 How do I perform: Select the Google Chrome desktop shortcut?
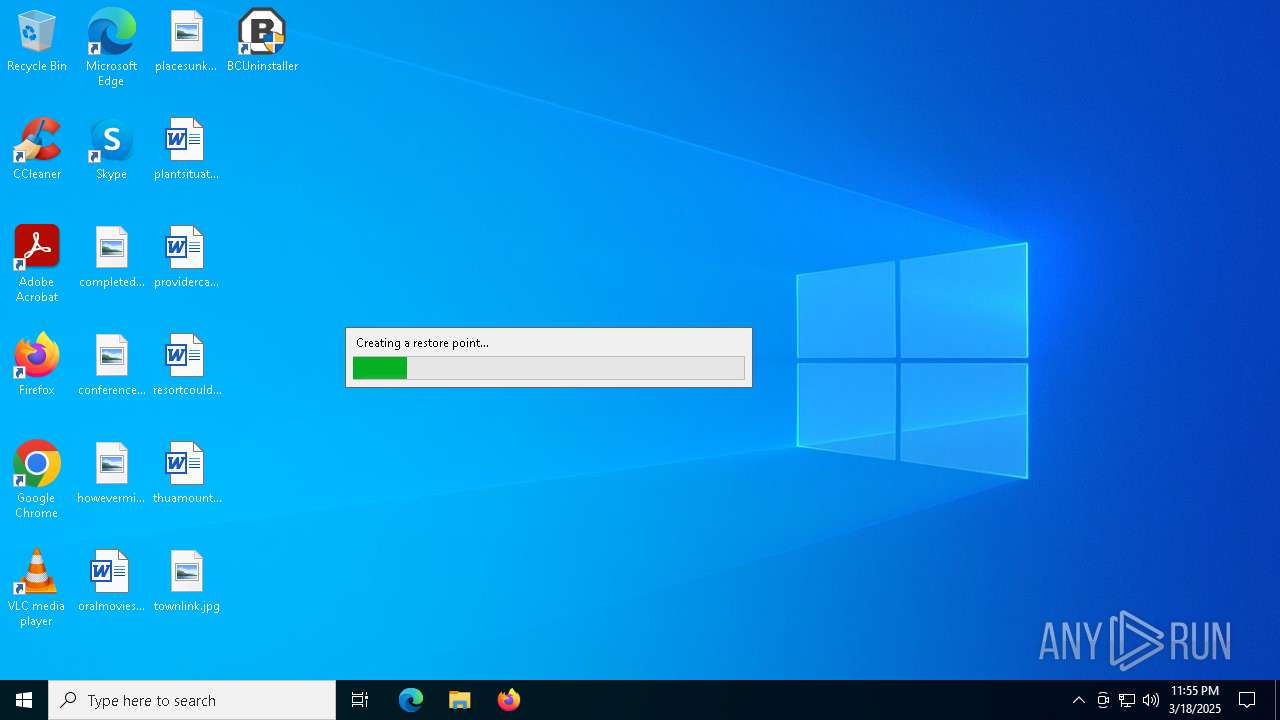point(37,480)
